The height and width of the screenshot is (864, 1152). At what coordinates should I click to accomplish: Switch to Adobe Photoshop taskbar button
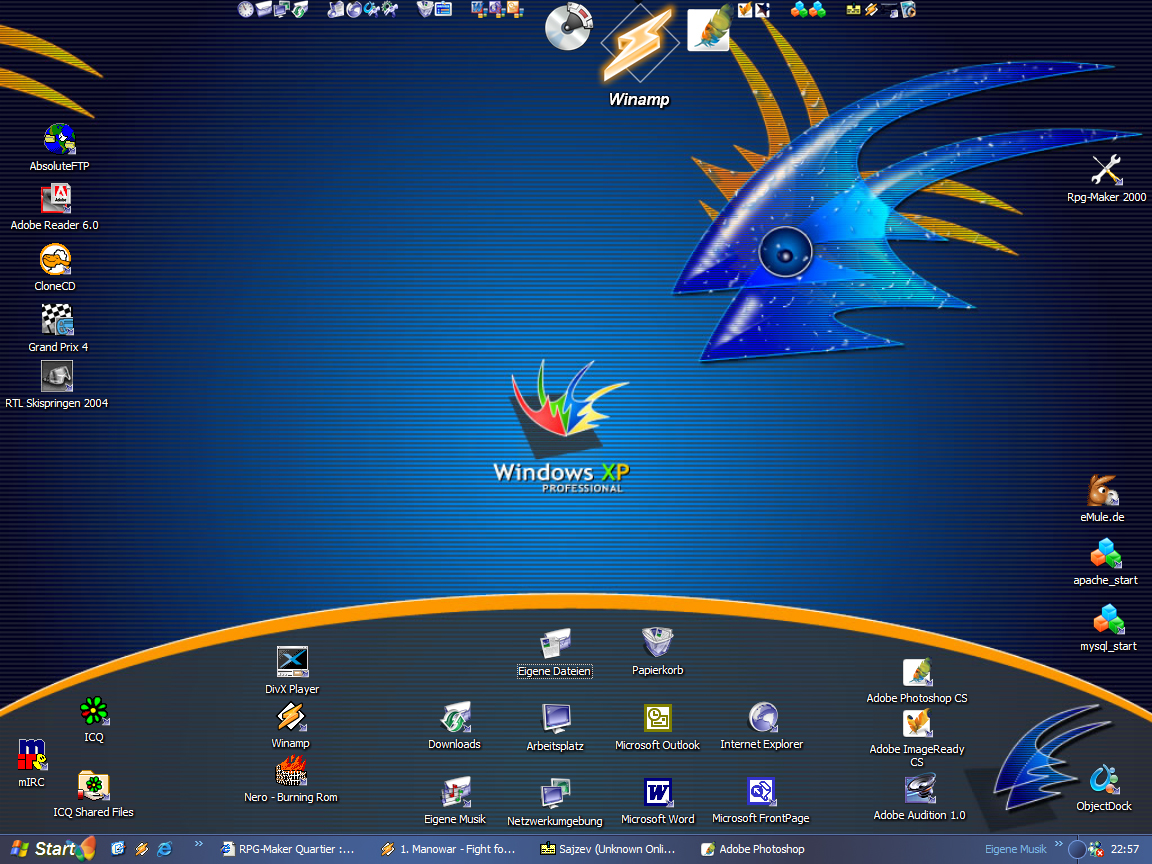(x=755, y=849)
